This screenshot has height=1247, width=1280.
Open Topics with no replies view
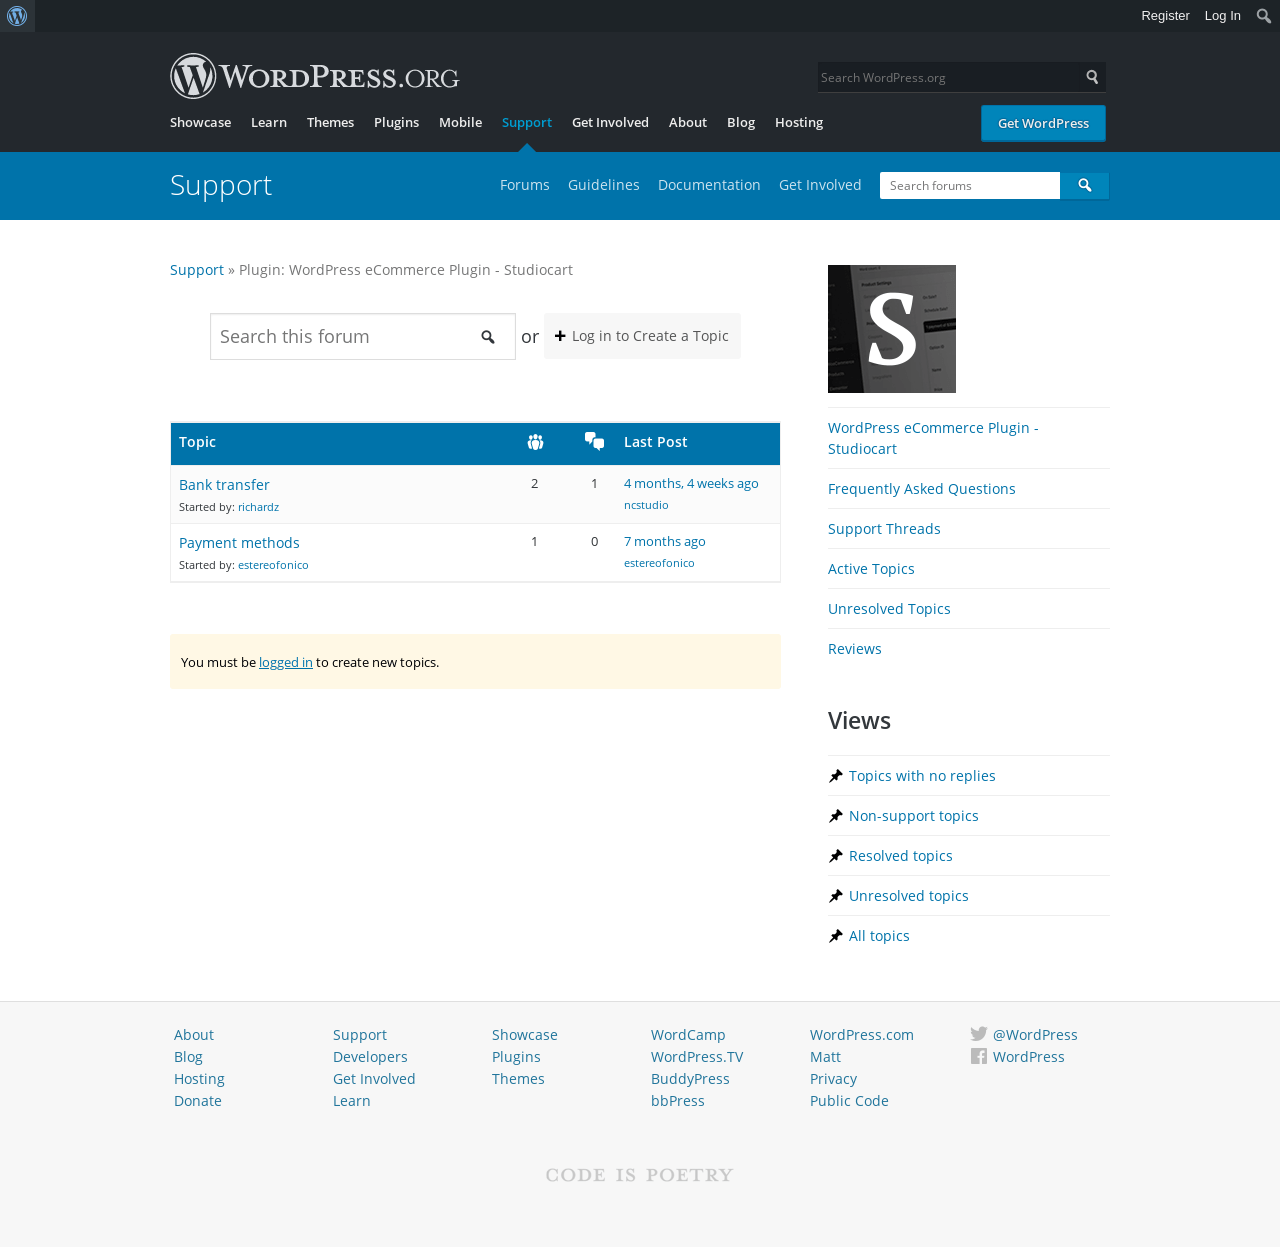pyautogui.click(x=922, y=776)
